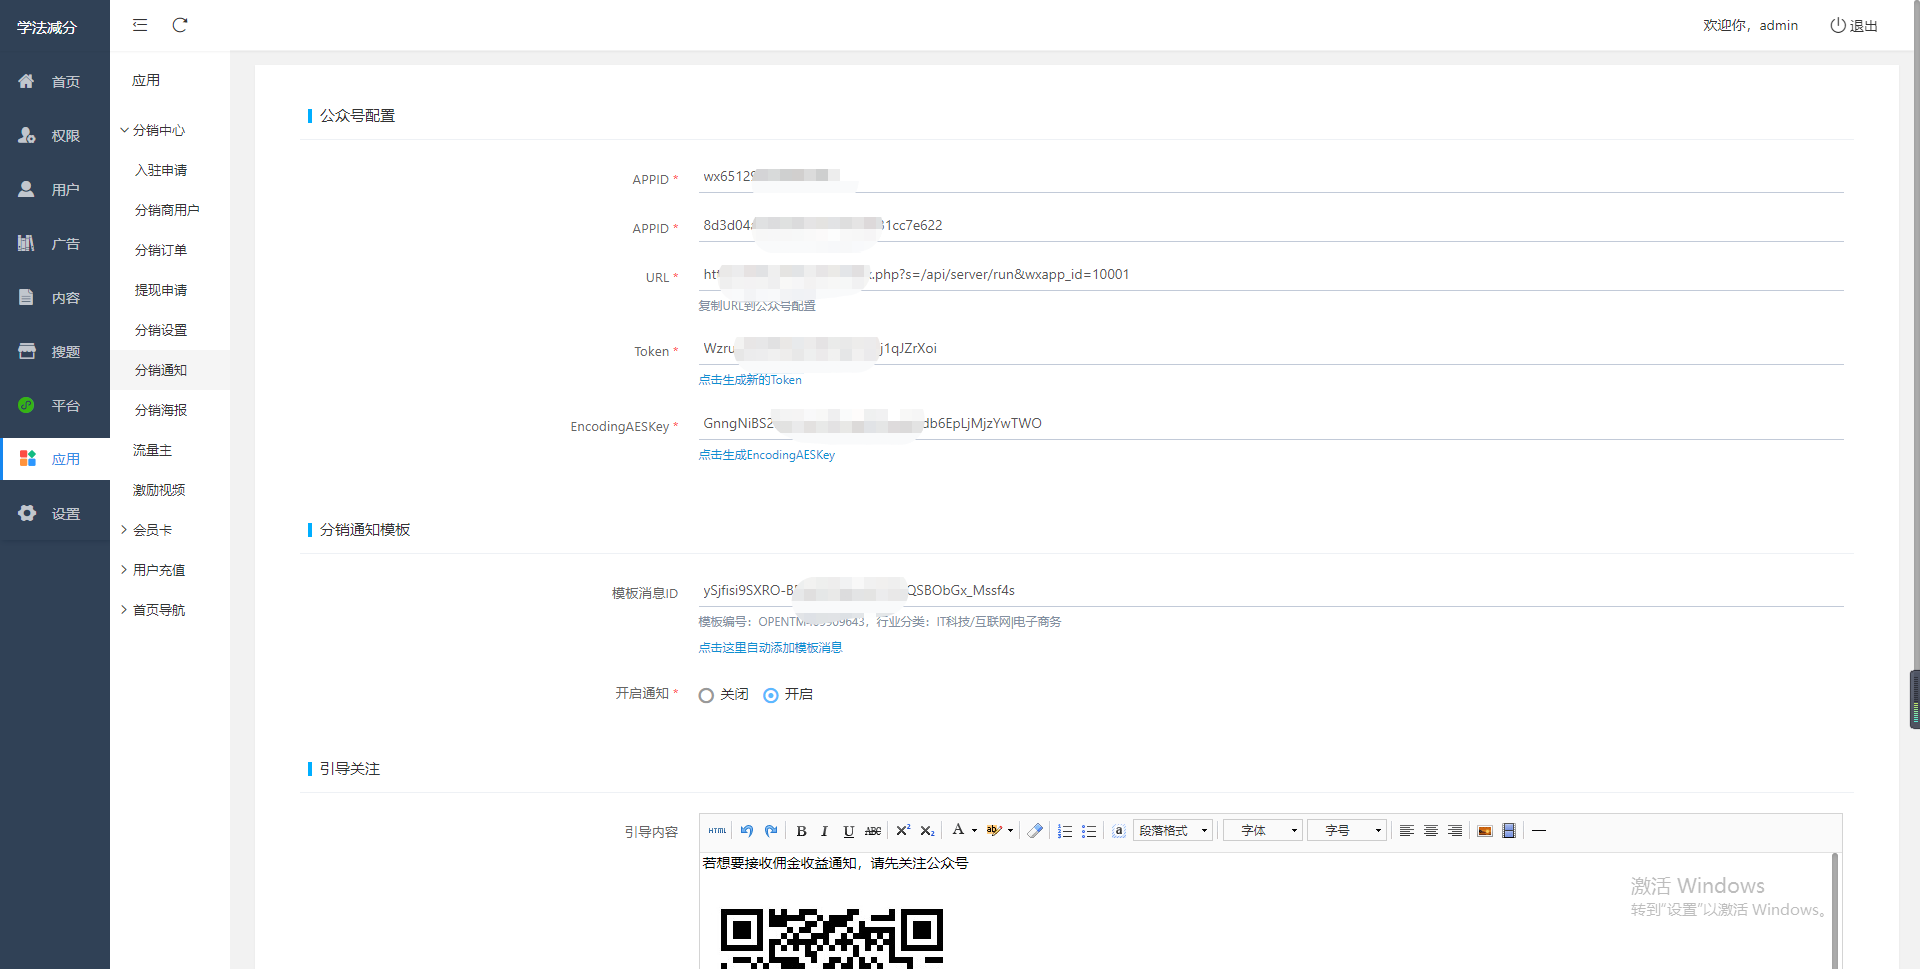The height and width of the screenshot is (969, 1920).
Task: Click the Token input field
Action: 1271,349
